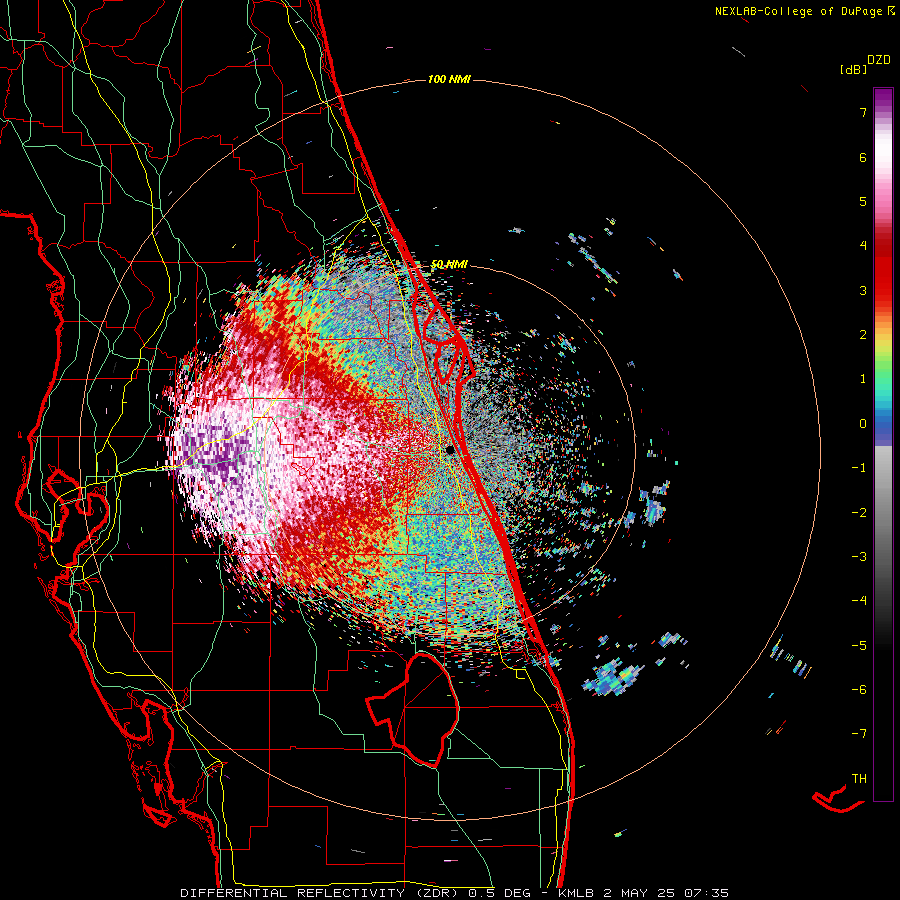900x900 pixels.
Task: Click the TH threshold label on scale
Action: pos(859,778)
